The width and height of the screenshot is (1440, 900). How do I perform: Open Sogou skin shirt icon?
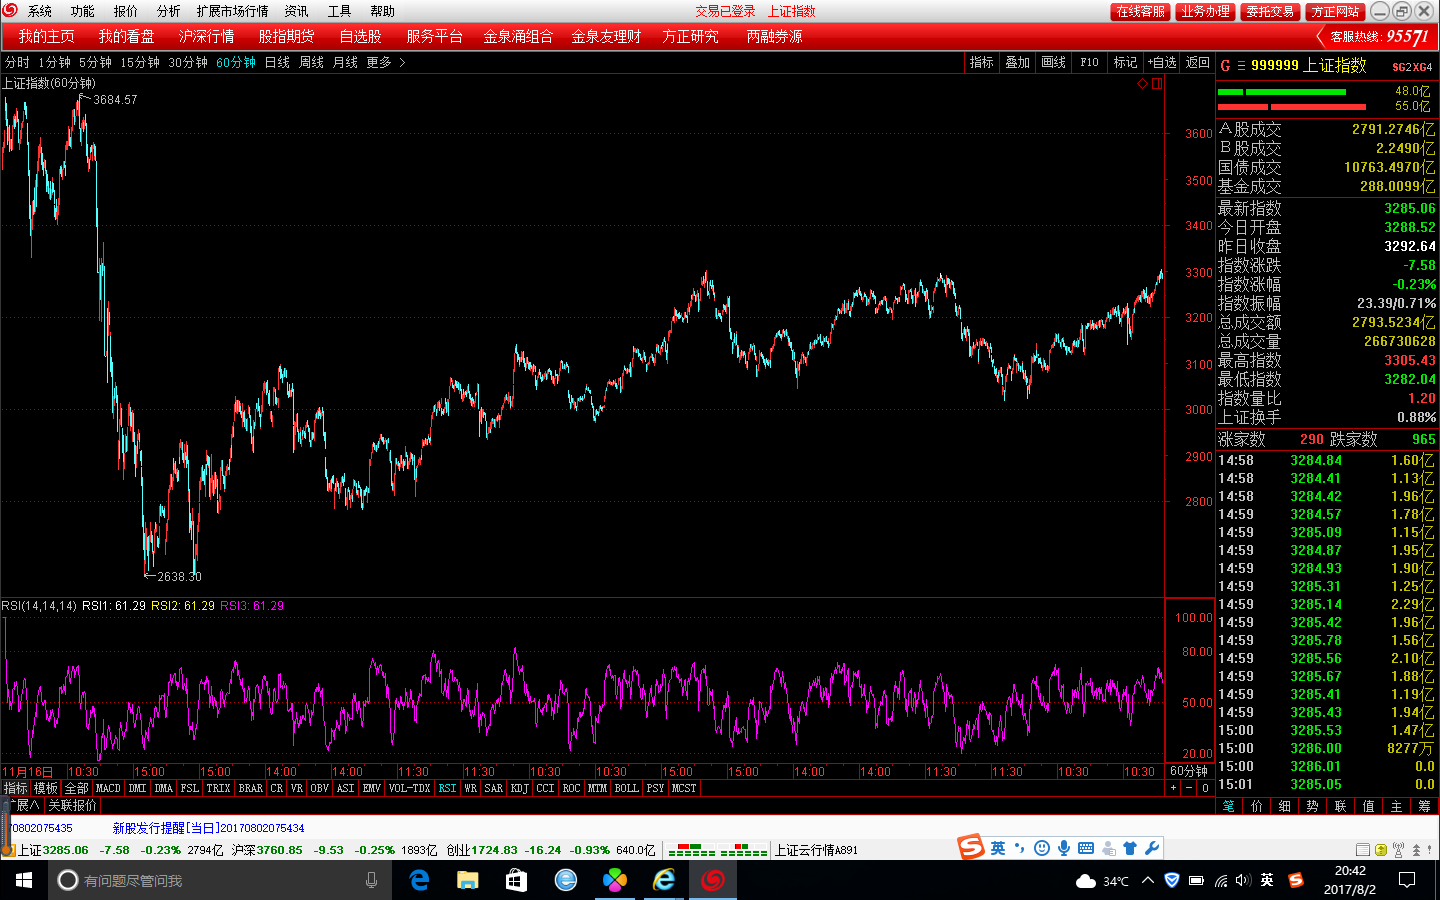(x=1130, y=848)
